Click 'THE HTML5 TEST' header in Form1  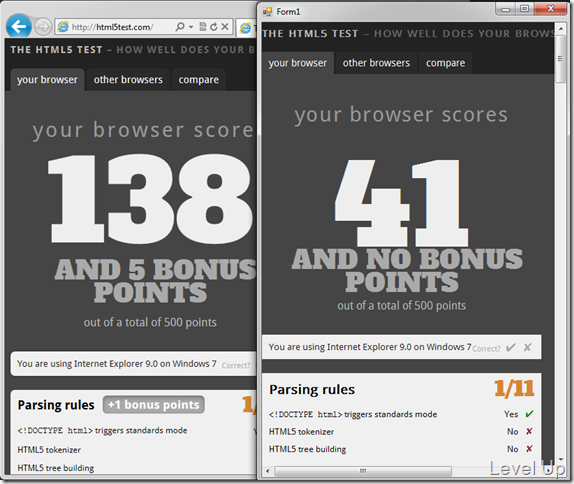(x=310, y=34)
